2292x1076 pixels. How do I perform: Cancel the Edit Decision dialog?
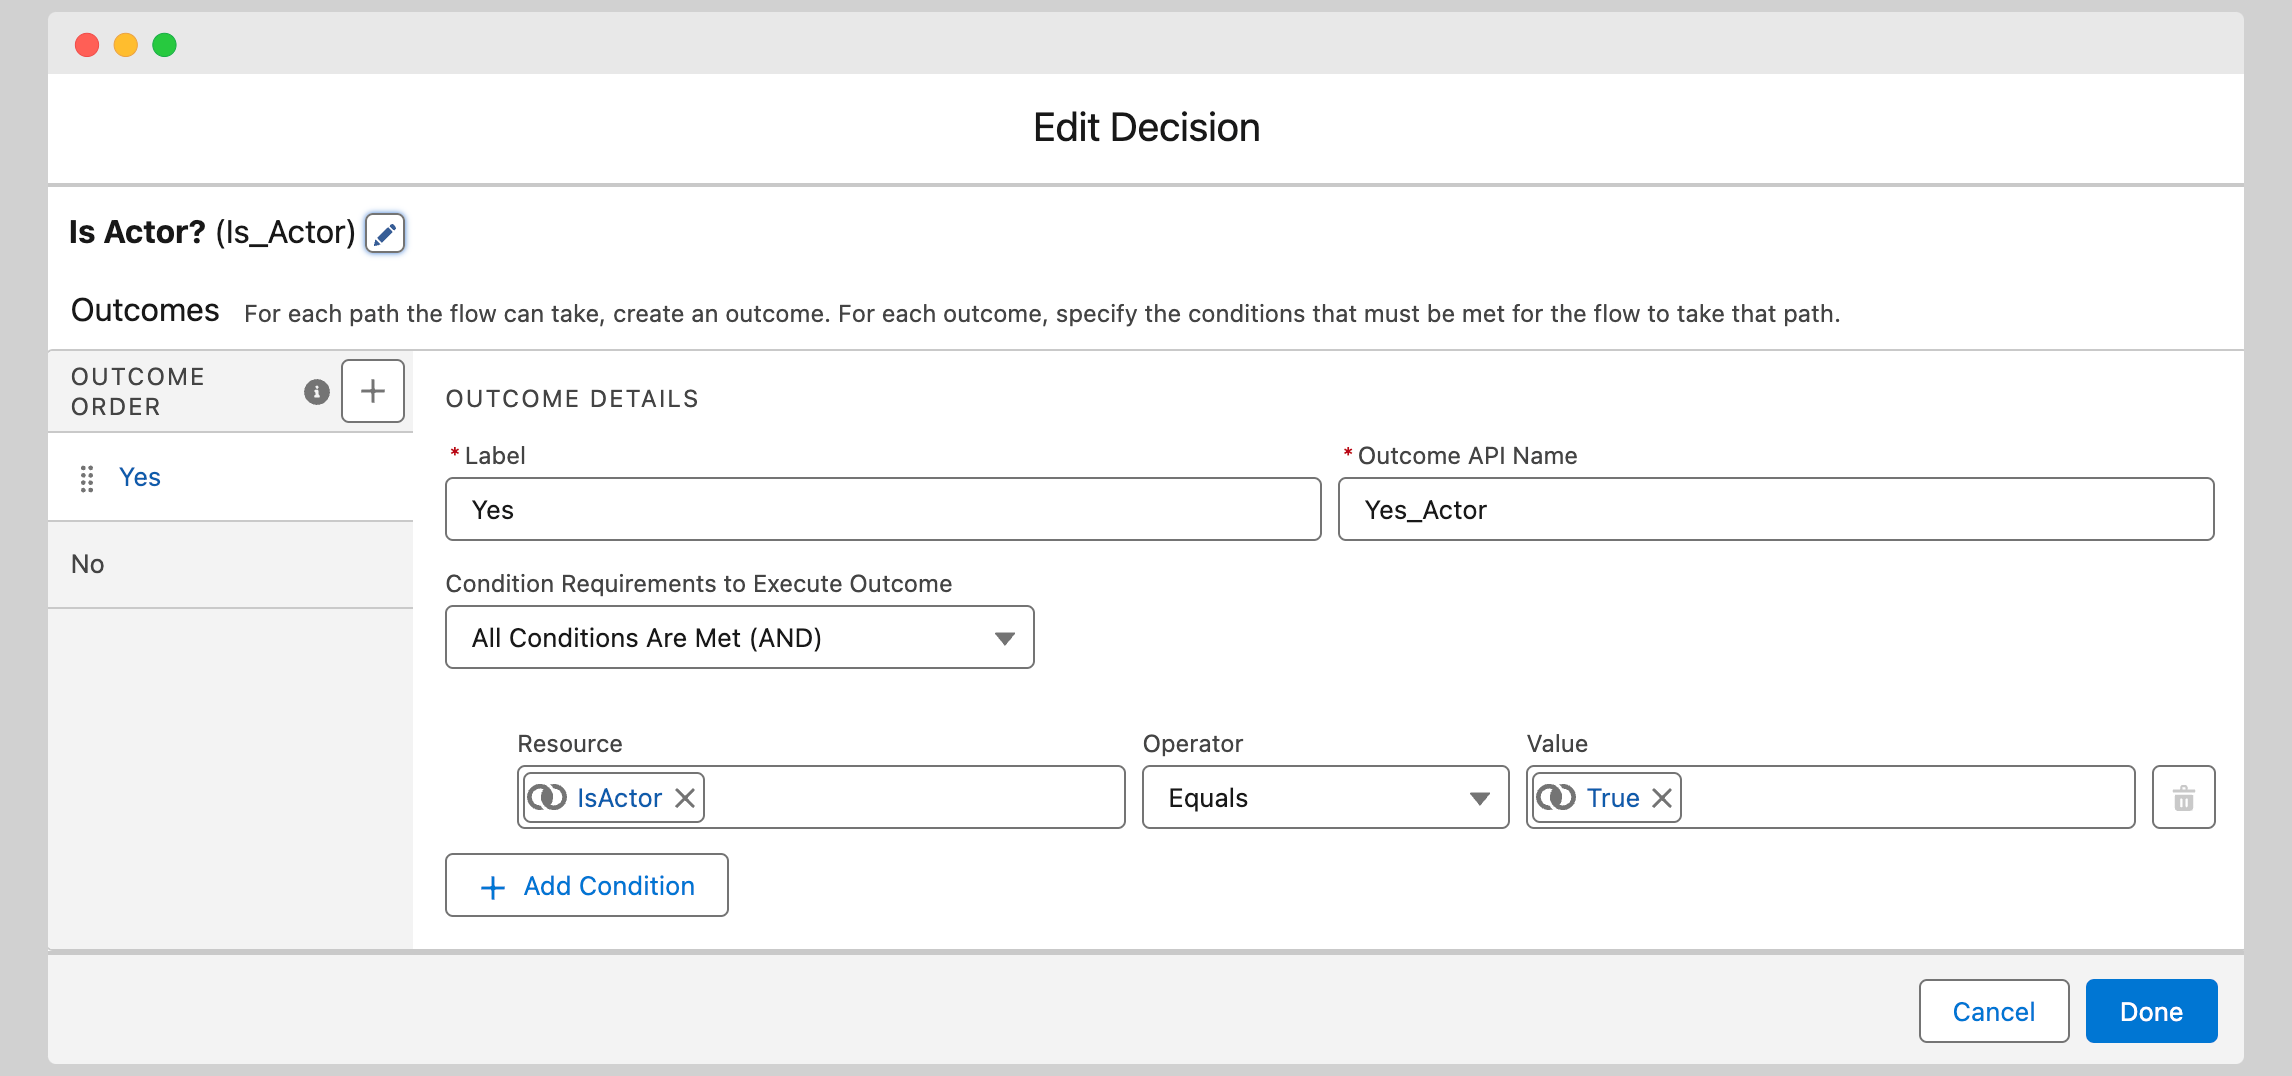pyautogui.click(x=1993, y=1012)
